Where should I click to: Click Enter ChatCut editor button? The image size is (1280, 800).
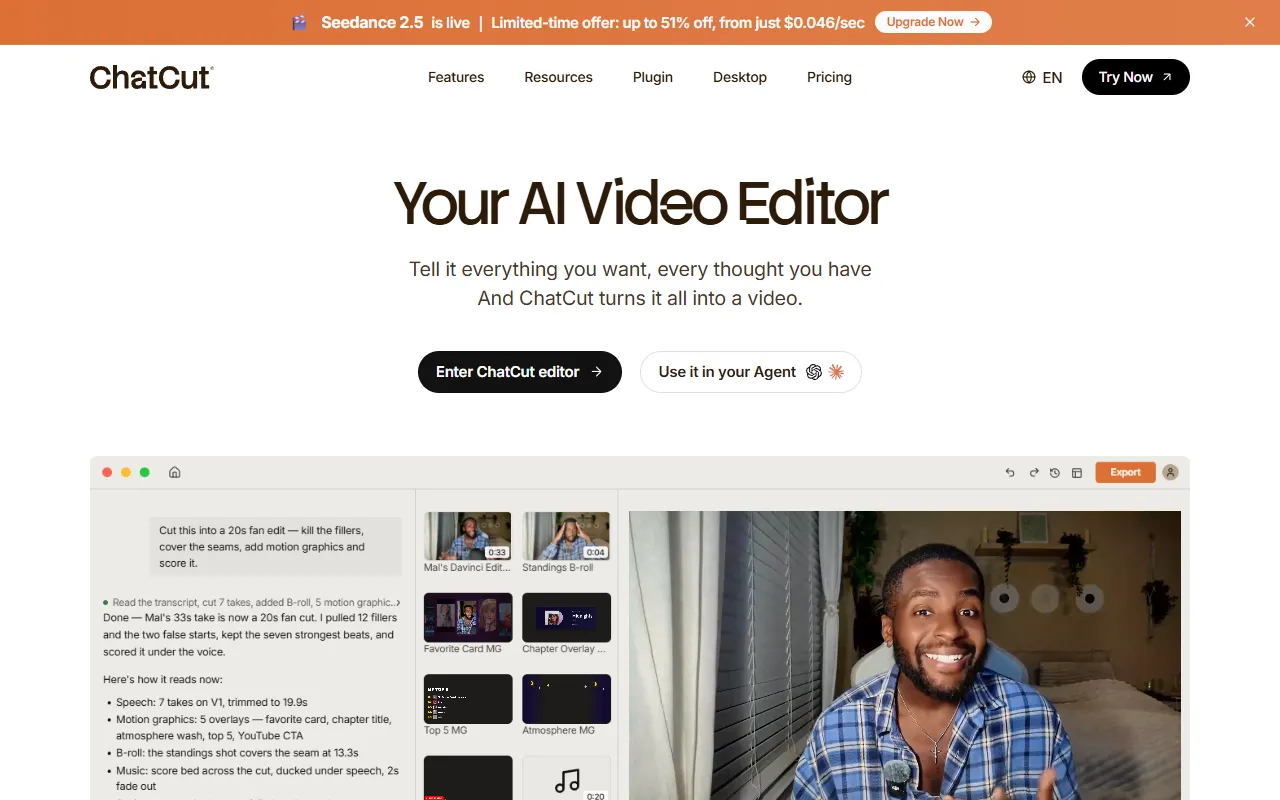point(520,372)
